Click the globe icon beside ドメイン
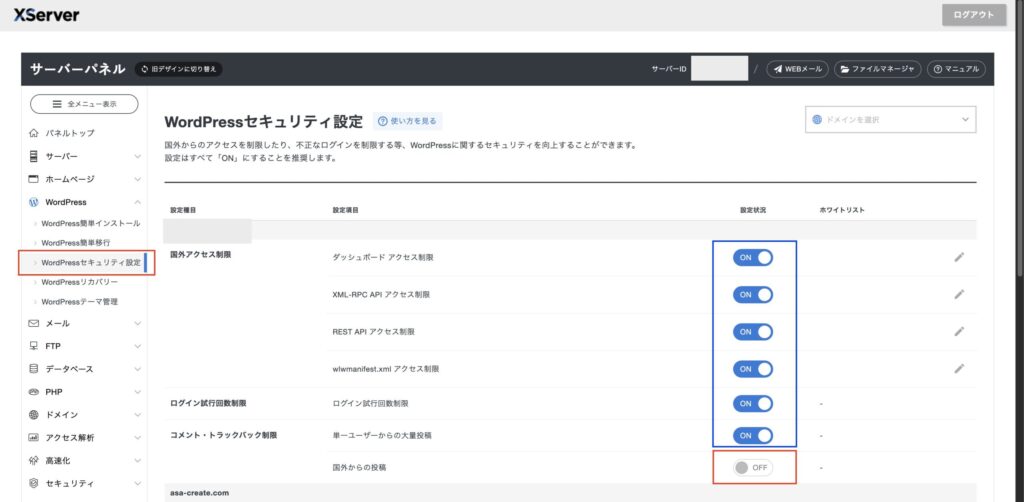This screenshot has width=1024, height=502. (x=34, y=415)
